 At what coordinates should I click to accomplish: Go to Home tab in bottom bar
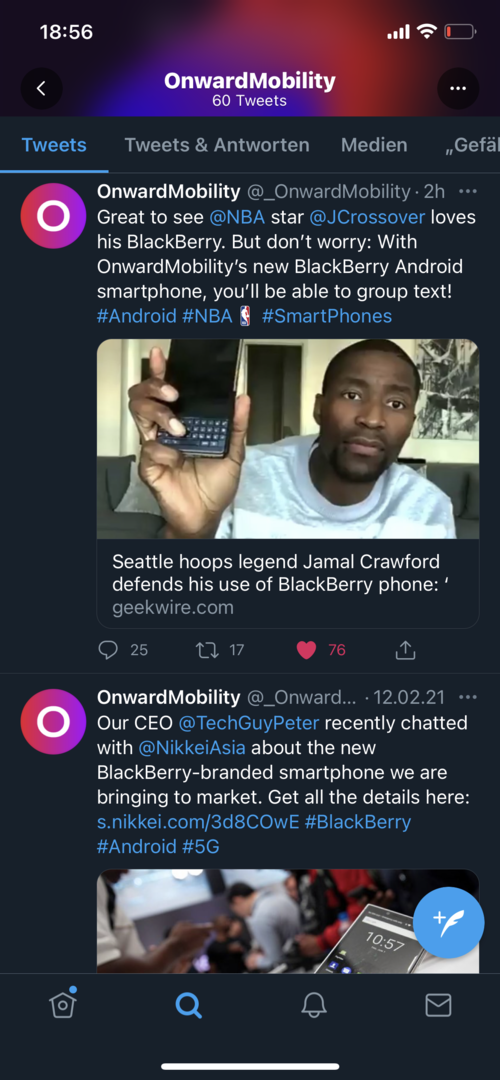[x=63, y=1004]
